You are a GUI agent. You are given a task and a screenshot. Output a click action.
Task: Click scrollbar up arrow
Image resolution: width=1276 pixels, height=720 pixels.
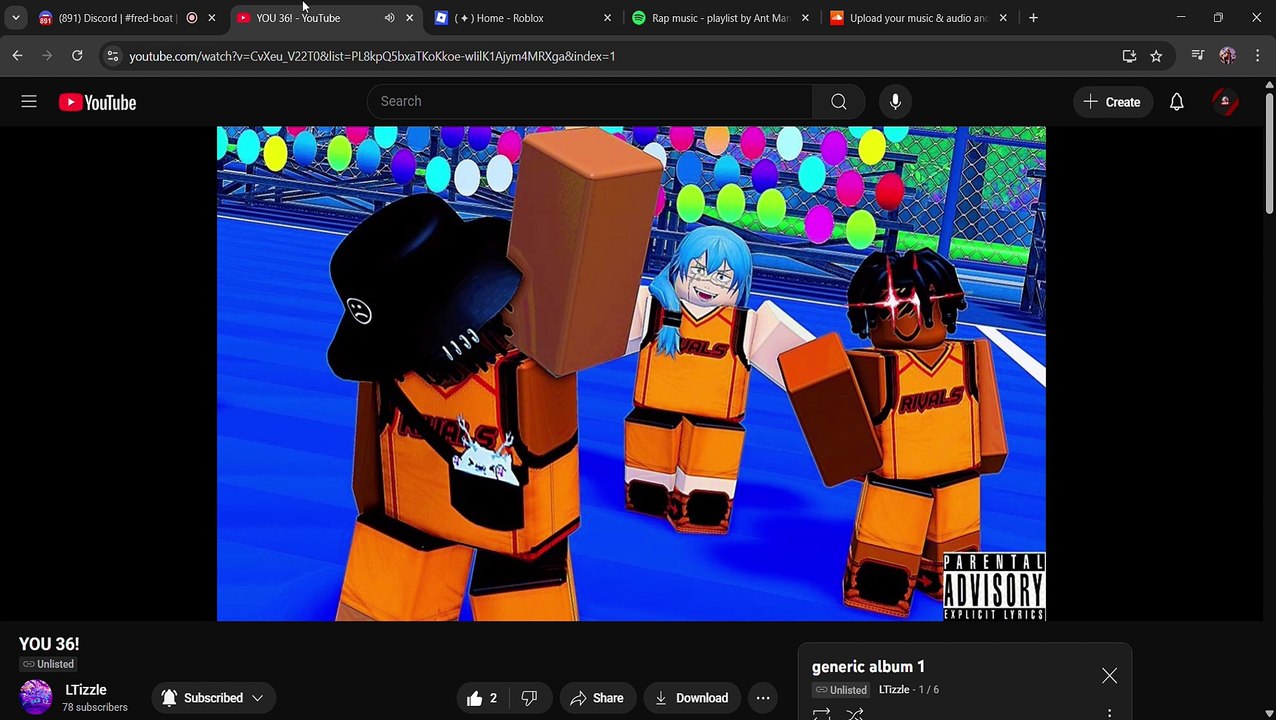(1270, 86)
